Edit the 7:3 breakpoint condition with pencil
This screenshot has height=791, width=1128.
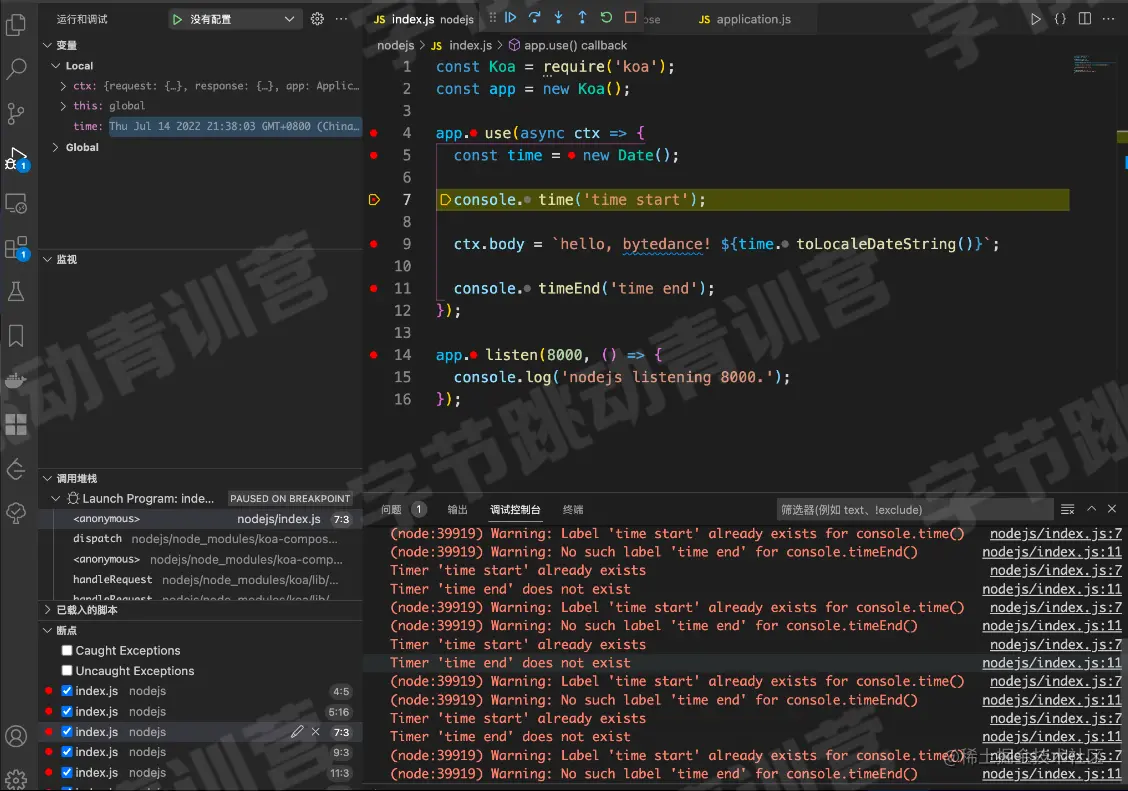pos(297,732)
